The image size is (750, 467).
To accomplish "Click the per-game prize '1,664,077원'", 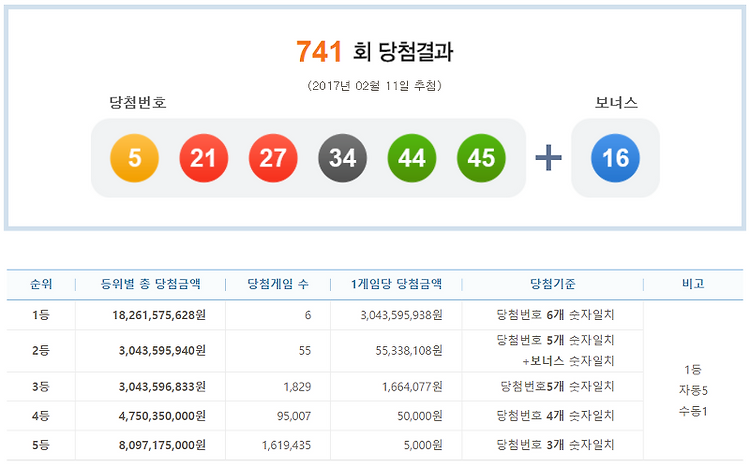I will pyautogui.click(x=412, y=387).
